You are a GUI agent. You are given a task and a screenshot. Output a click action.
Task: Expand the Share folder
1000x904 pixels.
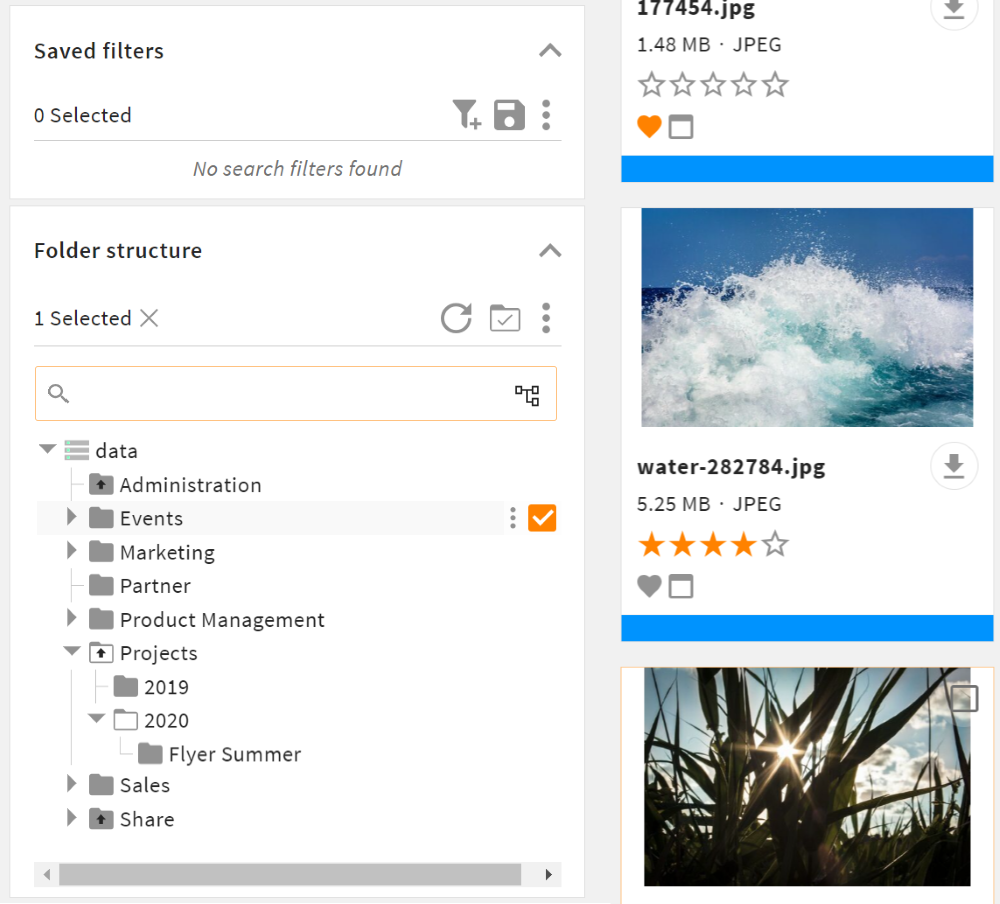pyautogui.click(x=71, y=817)
